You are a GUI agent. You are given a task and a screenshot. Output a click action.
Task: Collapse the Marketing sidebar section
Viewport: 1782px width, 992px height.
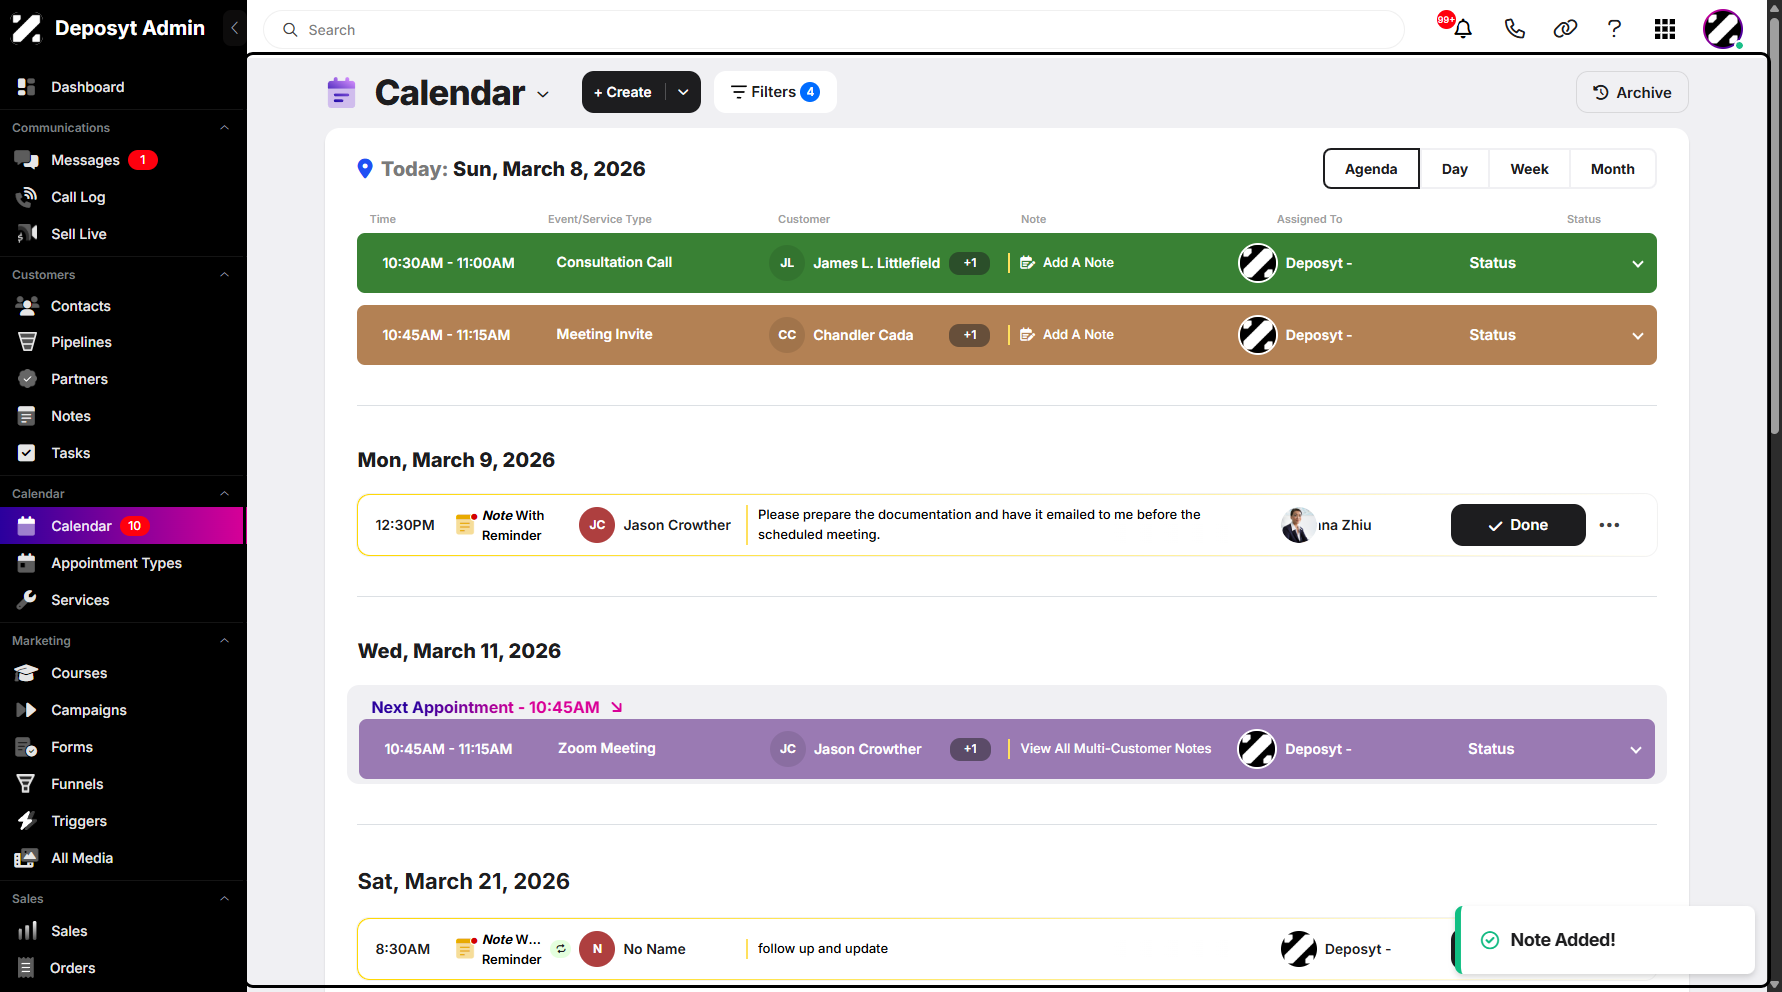click(x=224, y=641)
